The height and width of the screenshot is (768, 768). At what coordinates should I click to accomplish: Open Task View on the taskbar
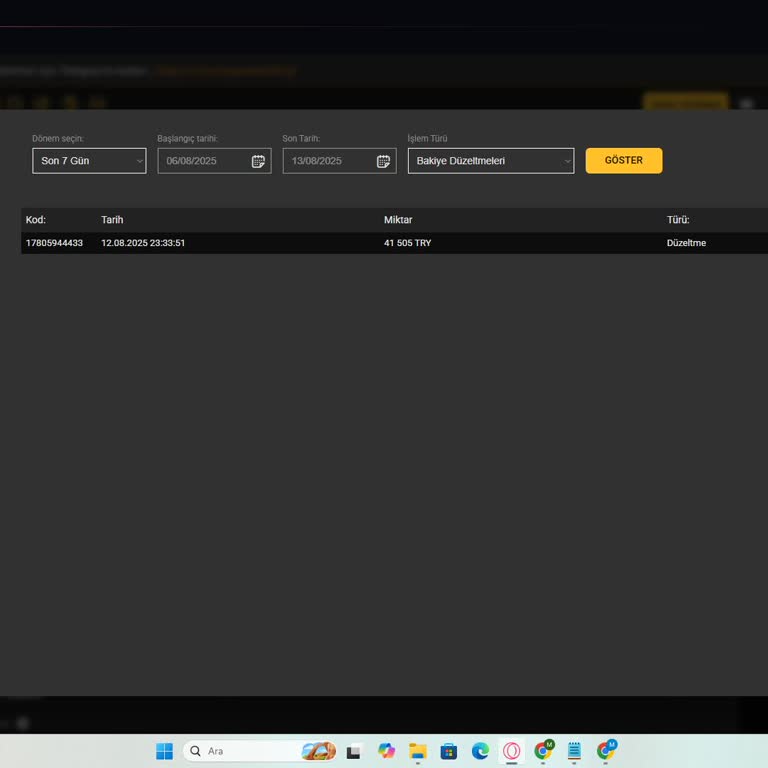354,751
